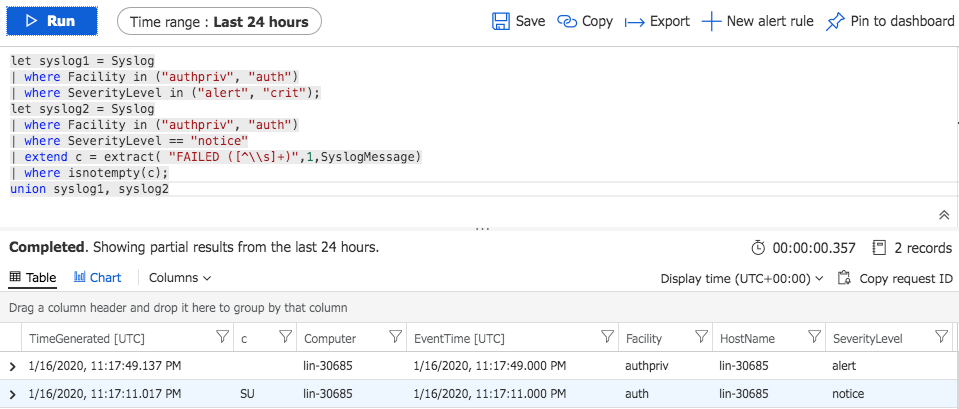This screenshot has width=959, height=409.
Task: Copy the query link
Action: point(585,21)
